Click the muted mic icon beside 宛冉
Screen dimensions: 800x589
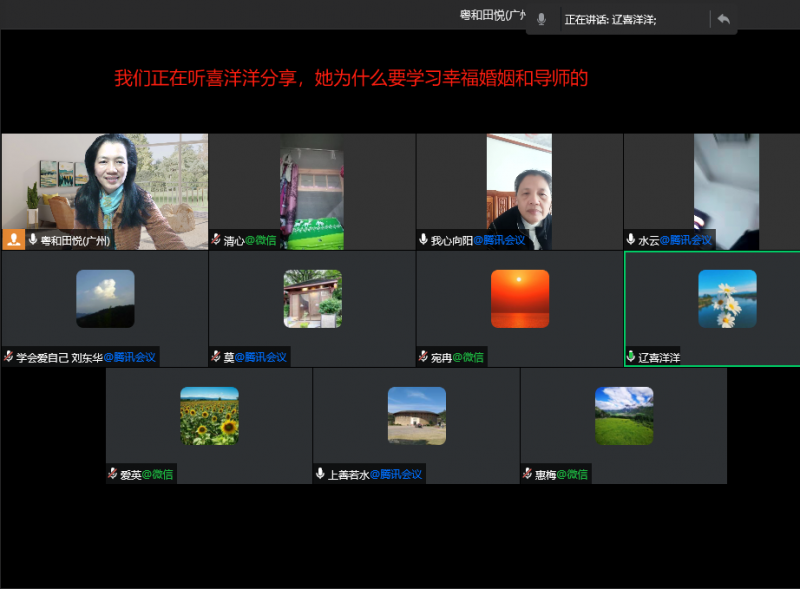click(424, 357)
